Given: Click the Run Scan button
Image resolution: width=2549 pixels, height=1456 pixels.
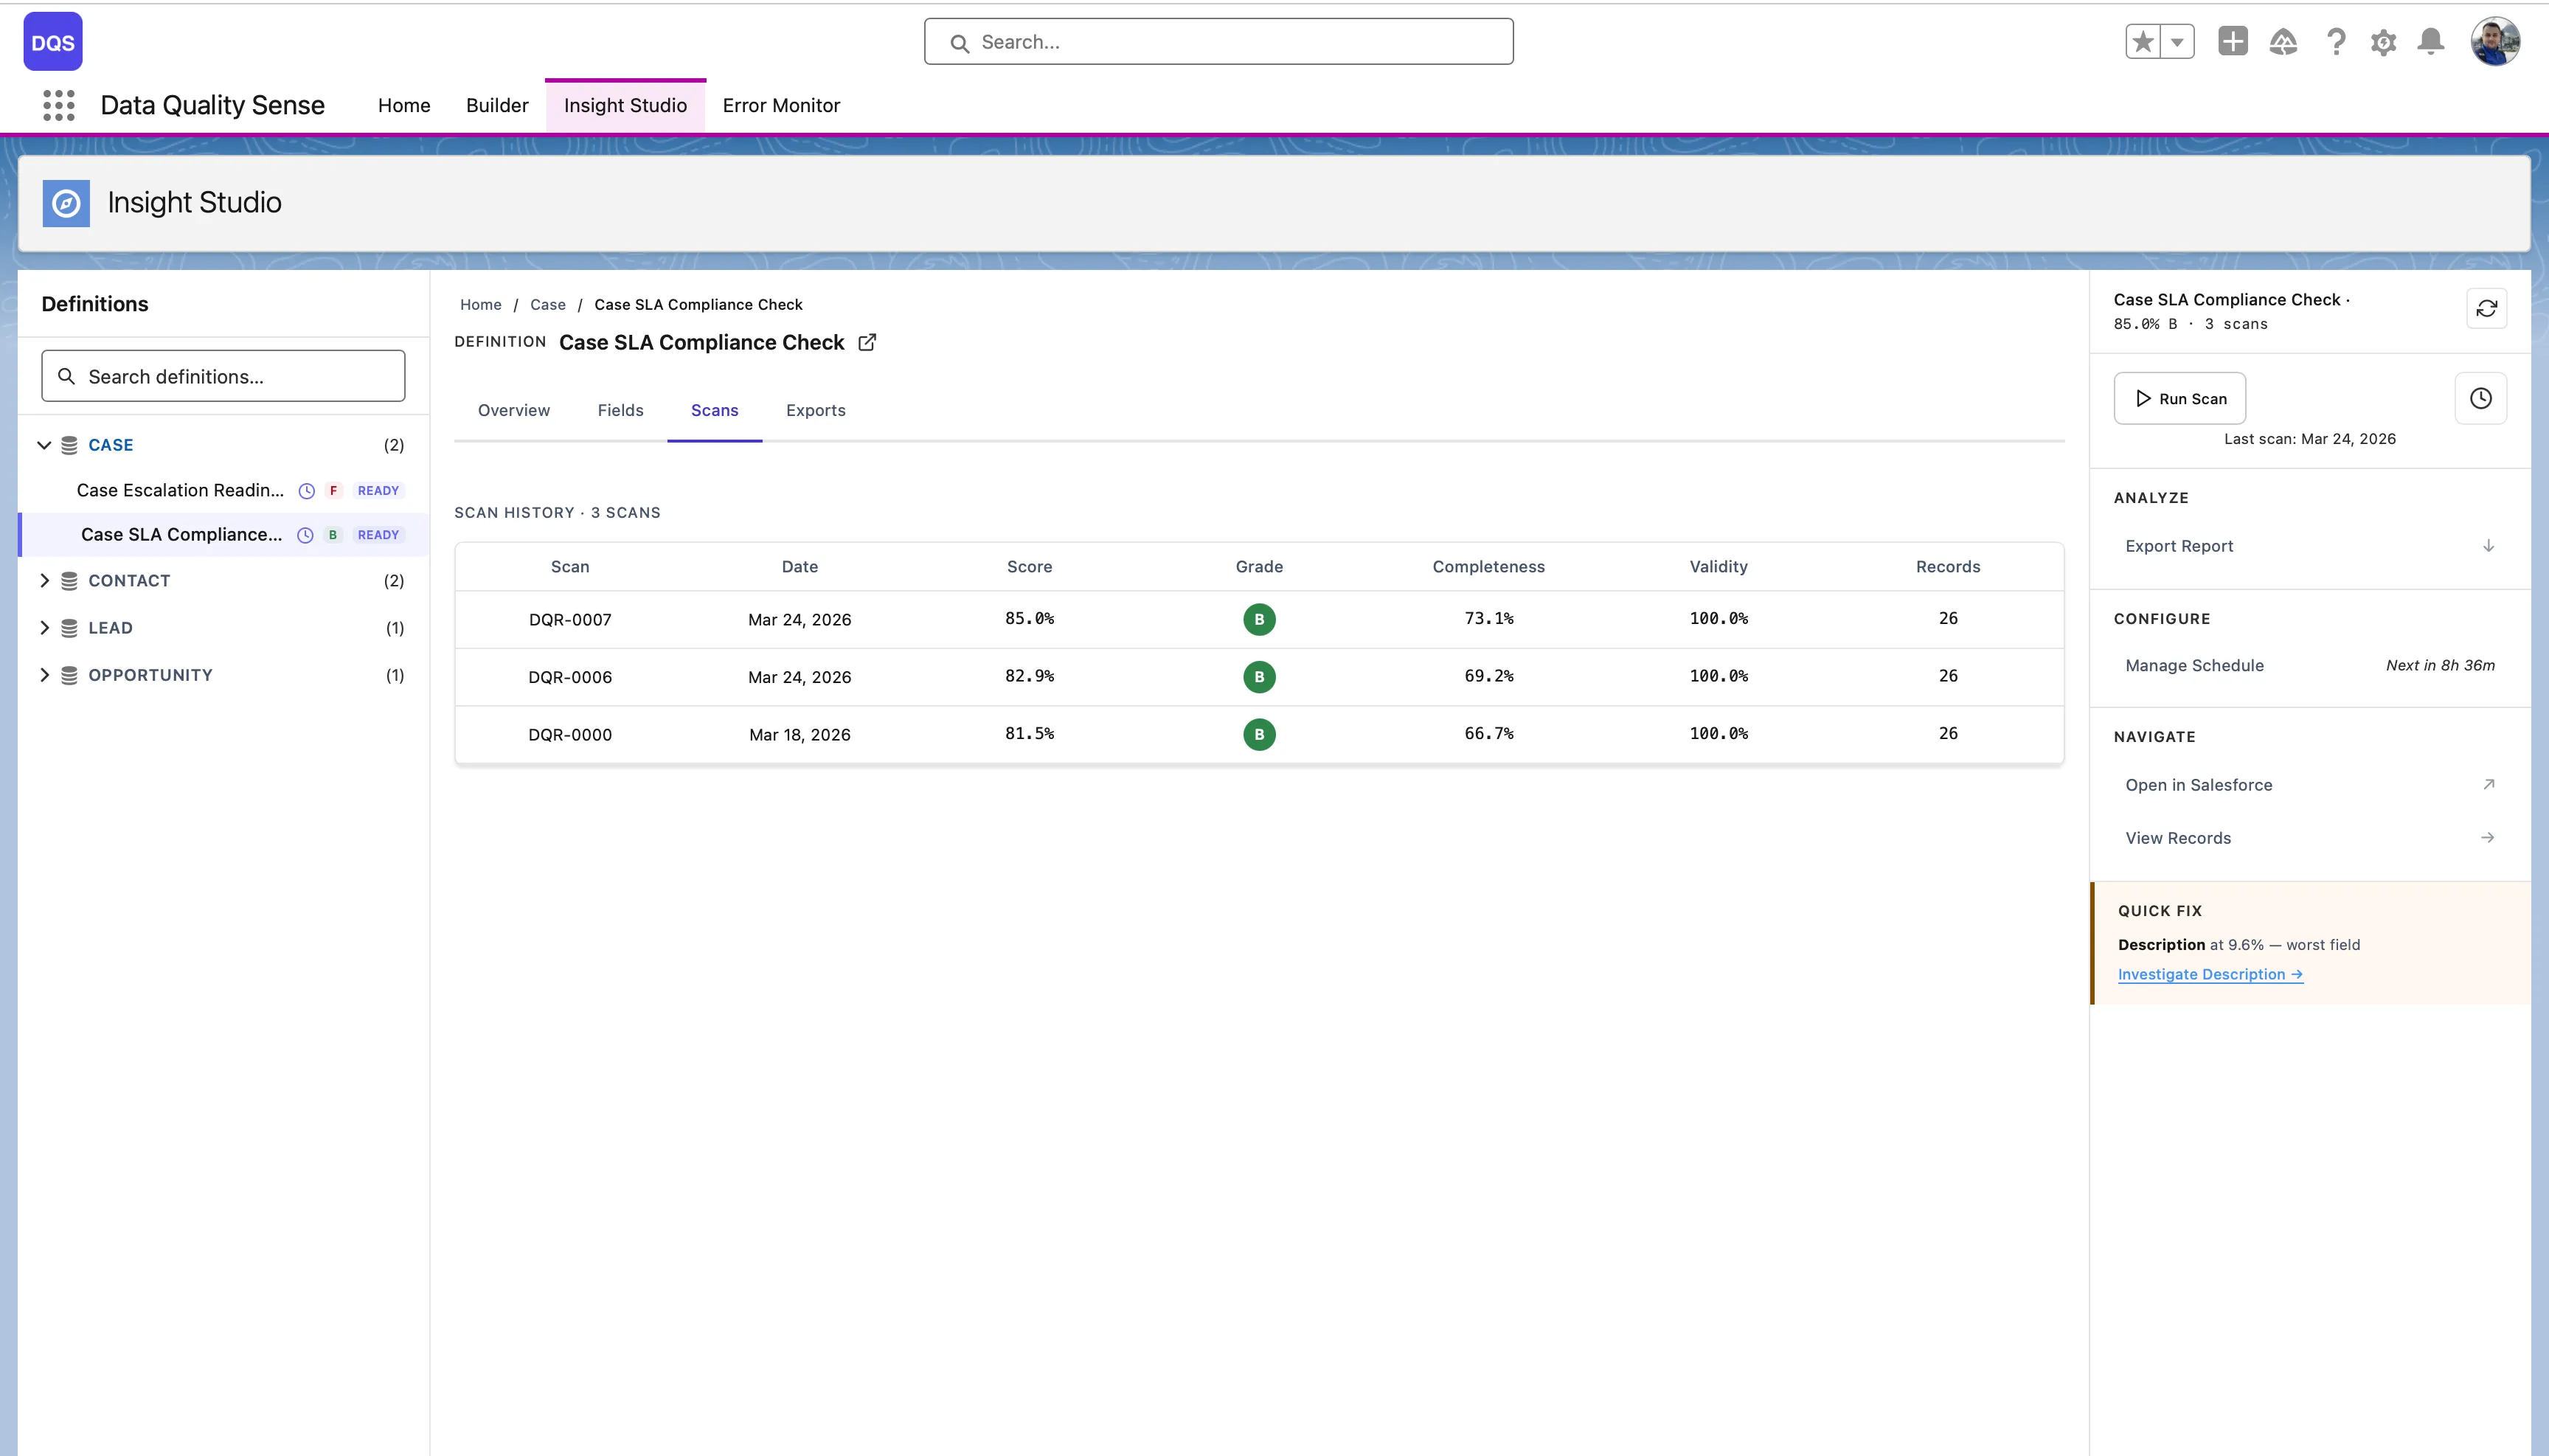Looking at the screenshot, I should tap(2180, 398).
